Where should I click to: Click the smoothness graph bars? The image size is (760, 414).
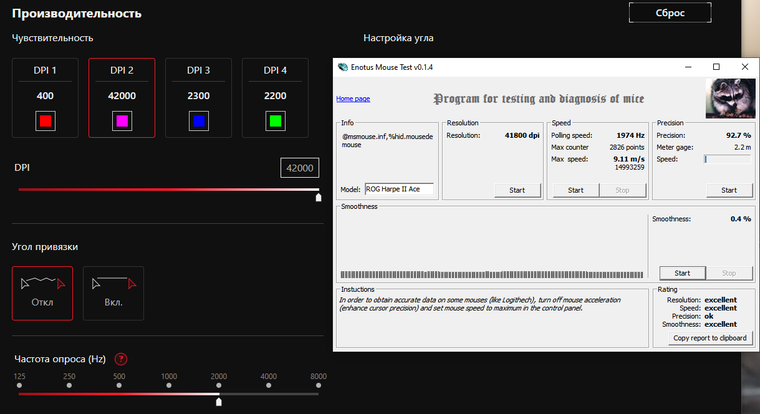coord(491,274)
